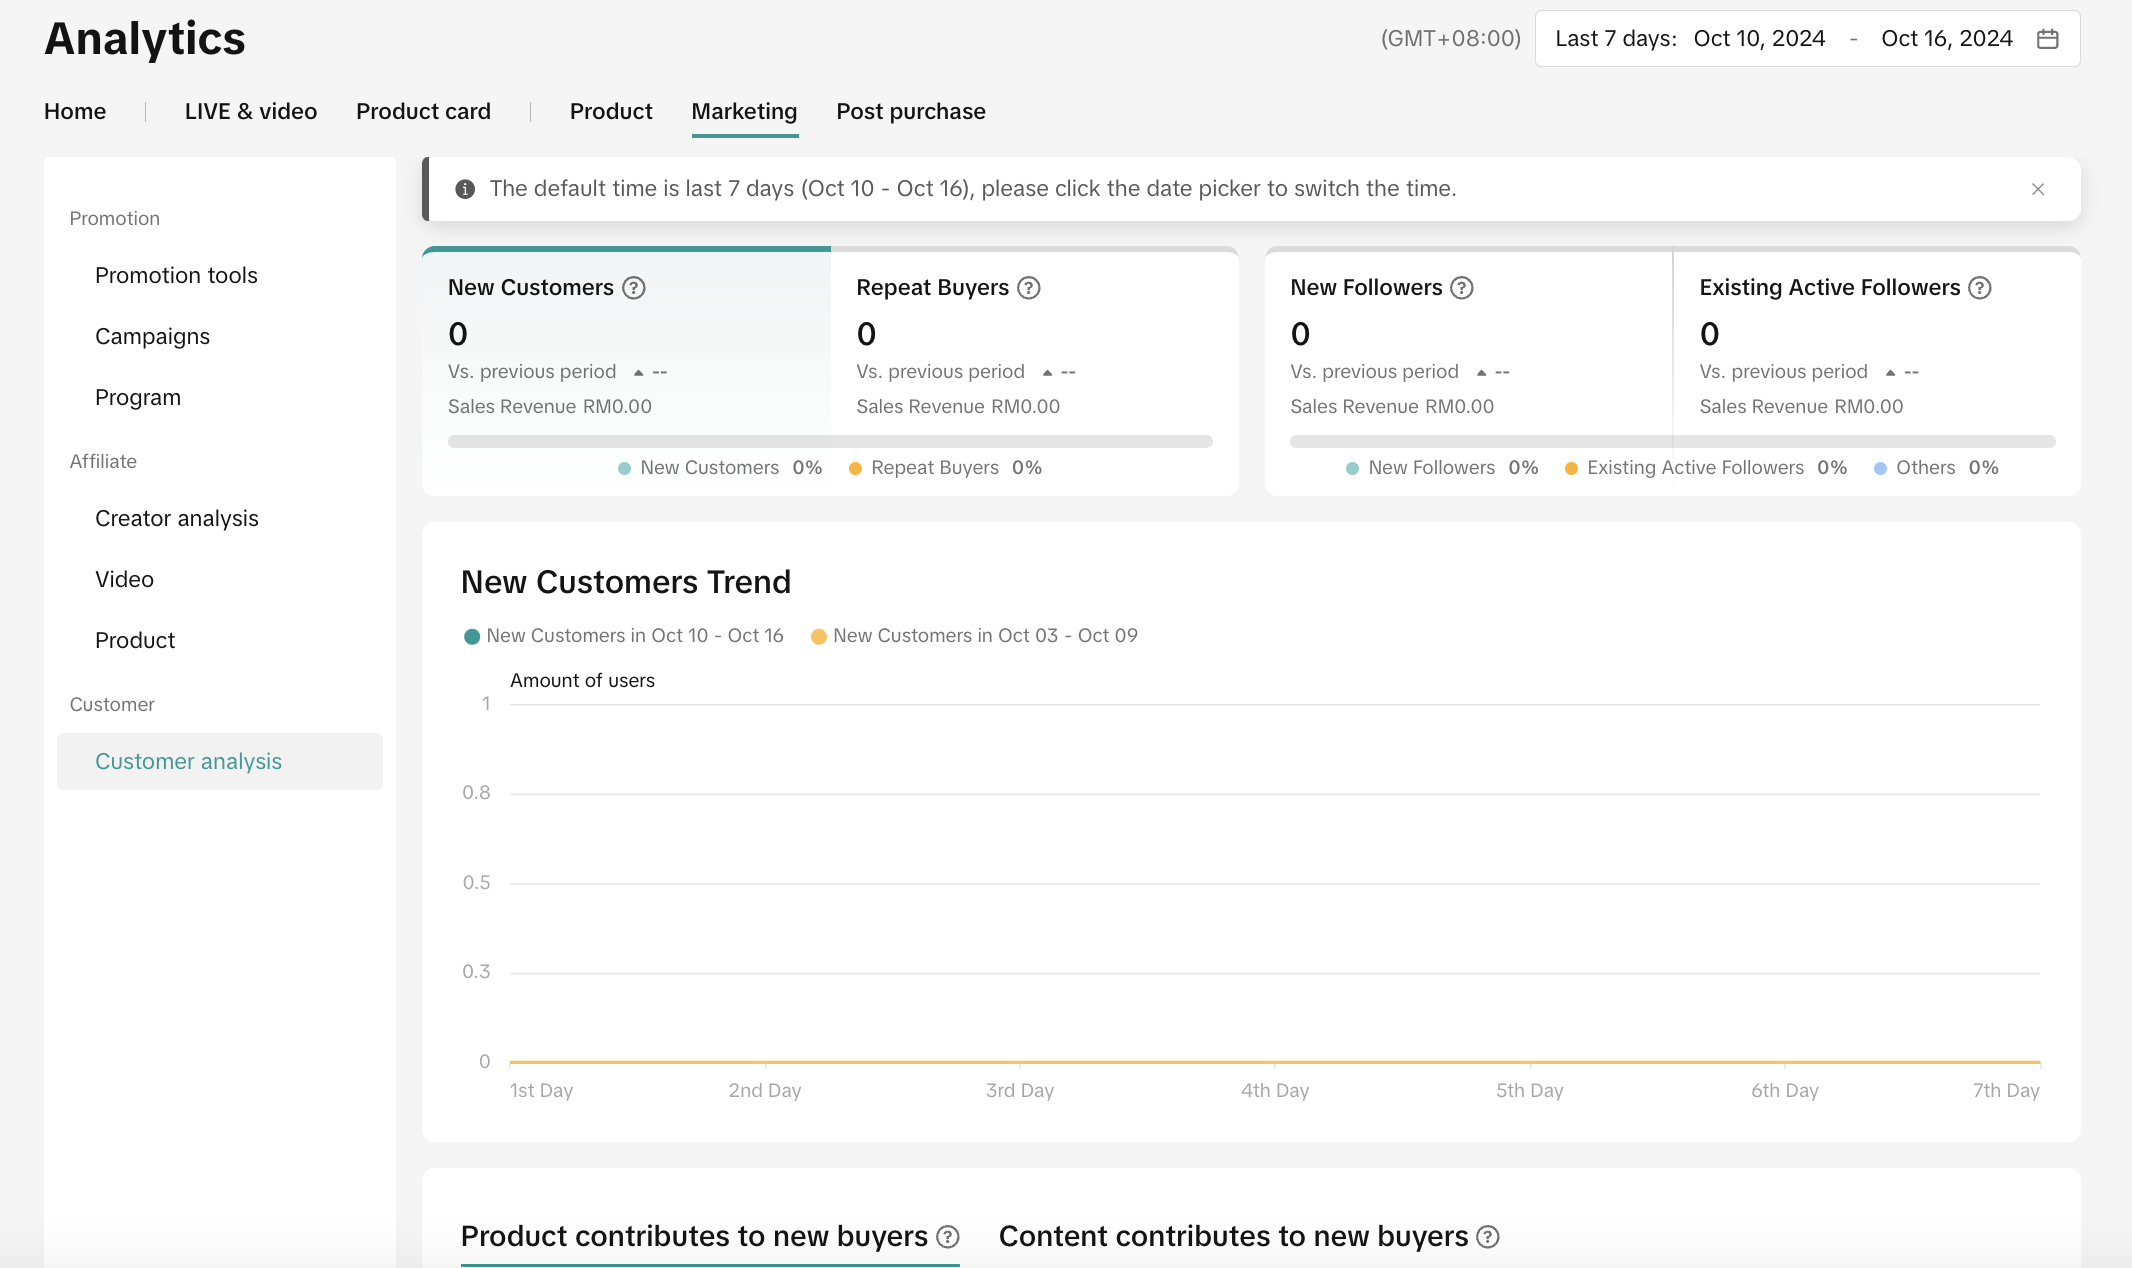The image size is (2132, 1268).
Task: Go to Promotion tools in sidebar
Action: pyautogui.click(x=176, y=275)
